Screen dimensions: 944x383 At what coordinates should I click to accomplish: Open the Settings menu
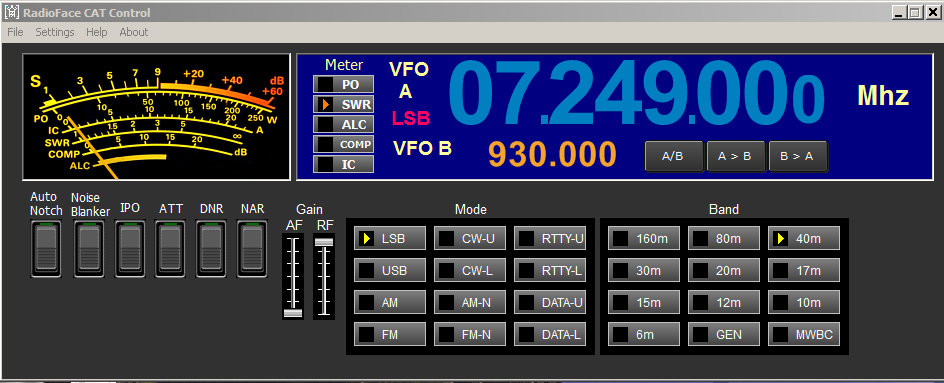(x=55, y=32)
